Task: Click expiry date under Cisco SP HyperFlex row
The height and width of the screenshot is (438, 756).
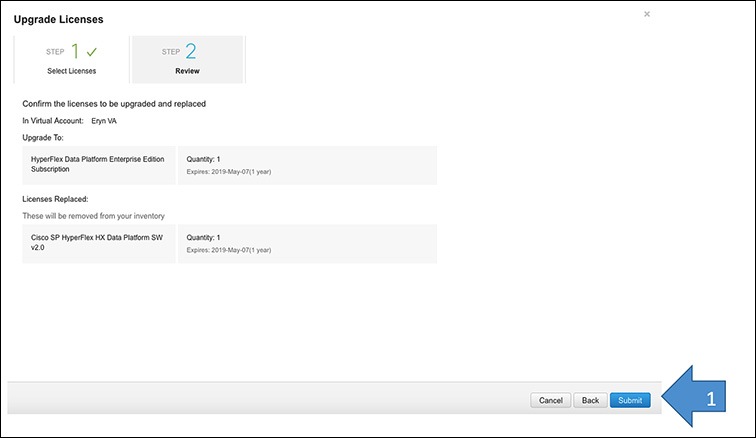Action: pyautogui.click(x=229, y=250)
